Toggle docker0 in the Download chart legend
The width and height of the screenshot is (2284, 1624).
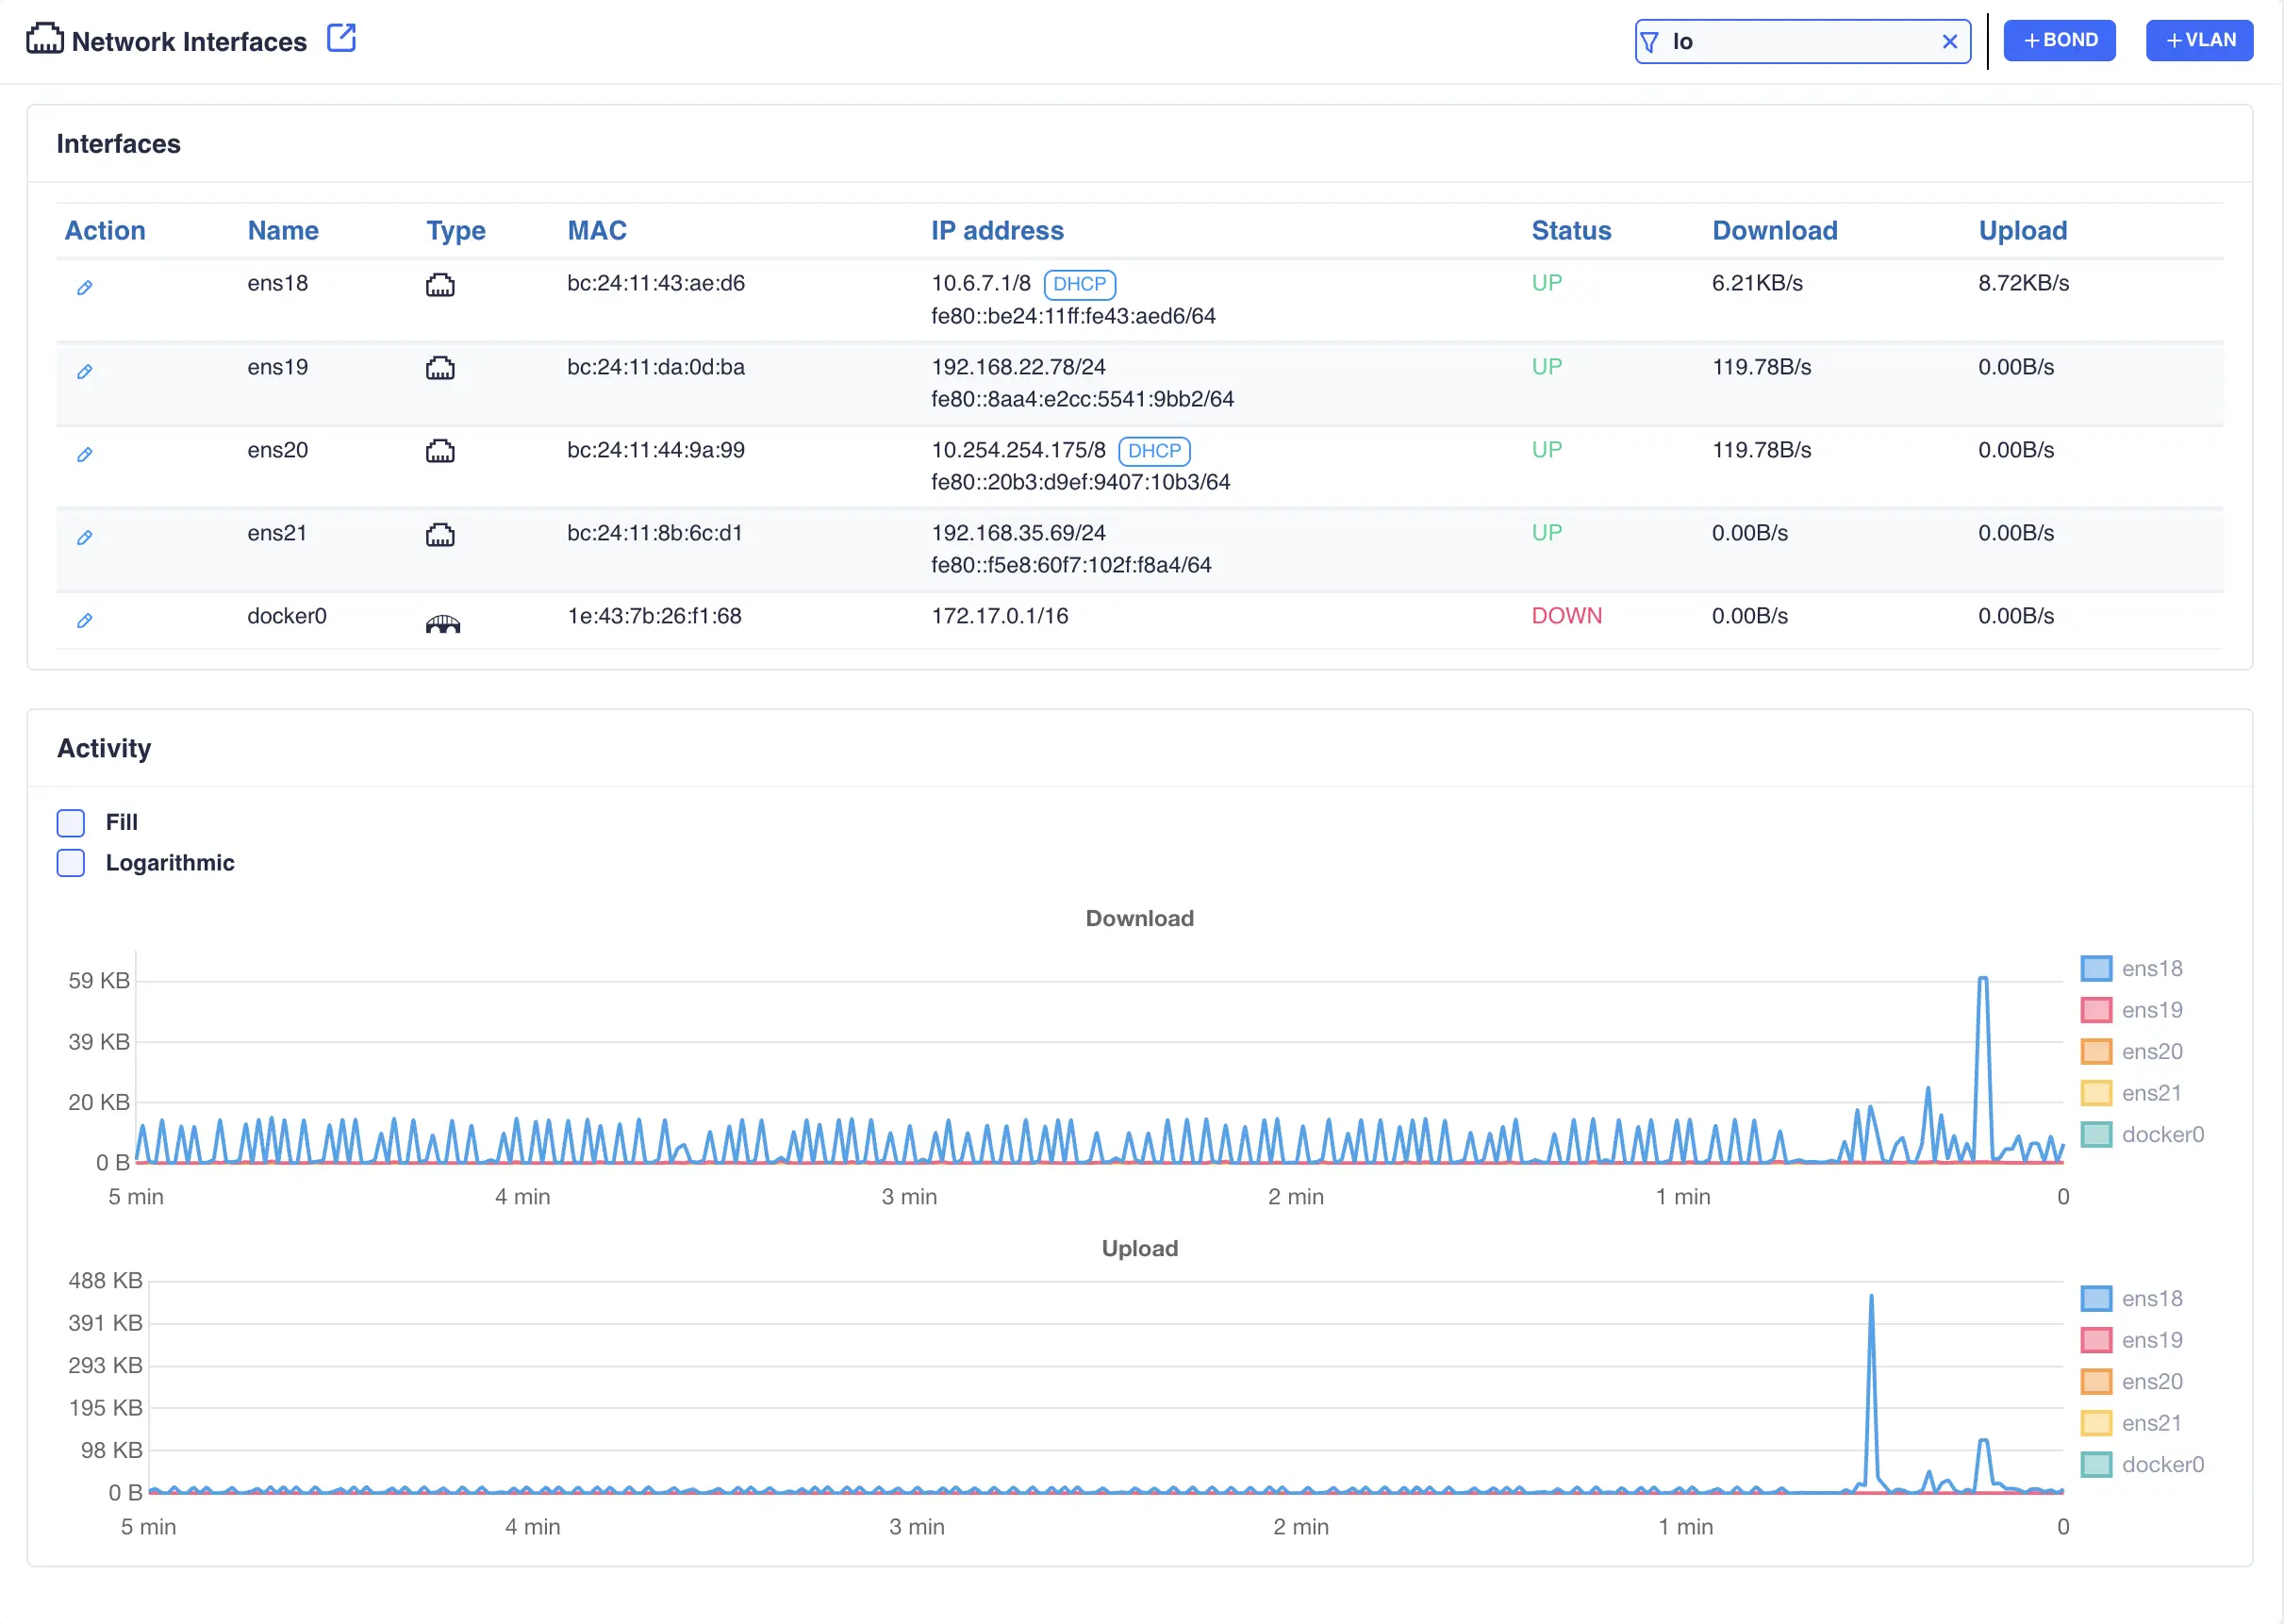(2142, 1135)
